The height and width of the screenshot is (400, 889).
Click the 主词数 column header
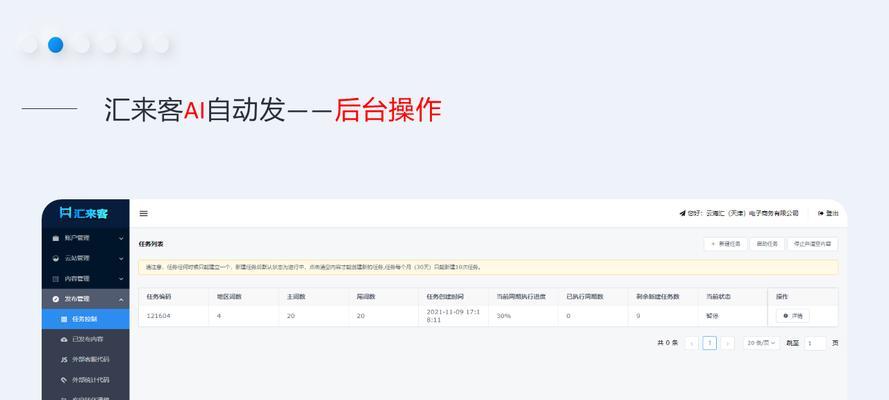pos(296,297)
